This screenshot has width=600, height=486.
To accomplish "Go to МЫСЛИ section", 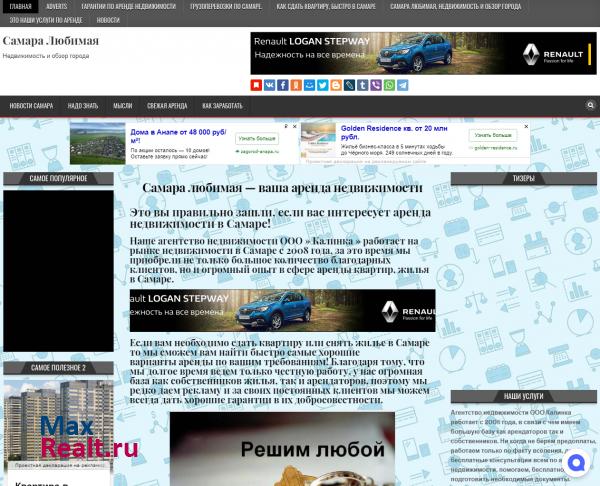I will point(123,106).
